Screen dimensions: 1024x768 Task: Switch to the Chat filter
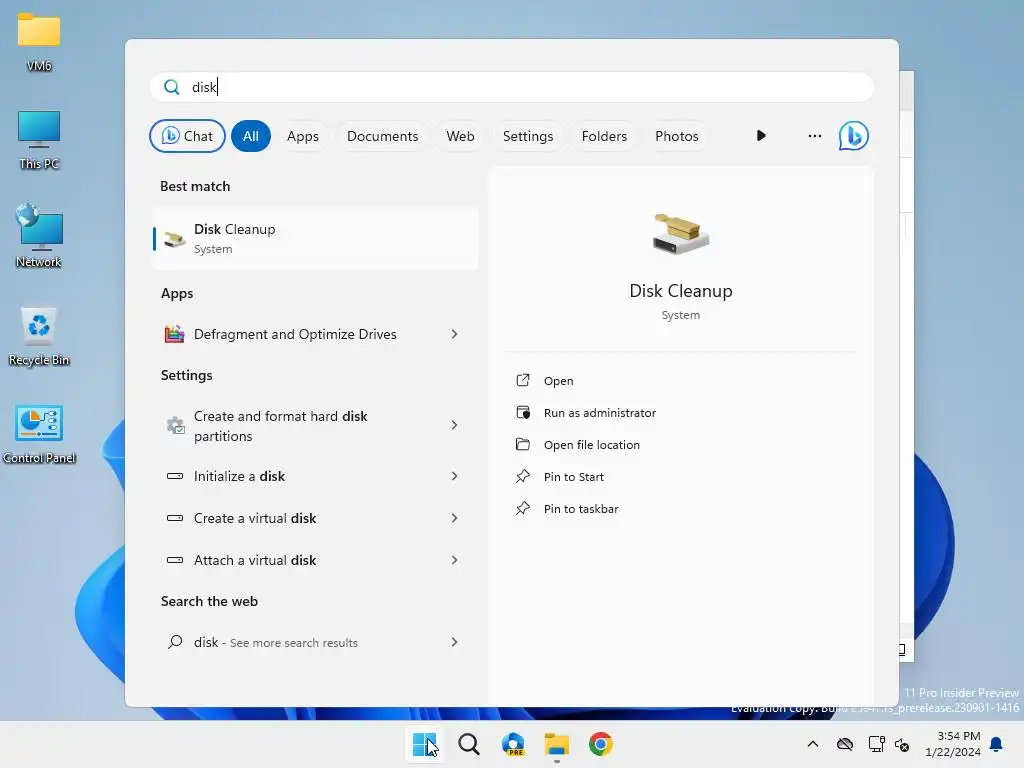(x=187, y=136)
